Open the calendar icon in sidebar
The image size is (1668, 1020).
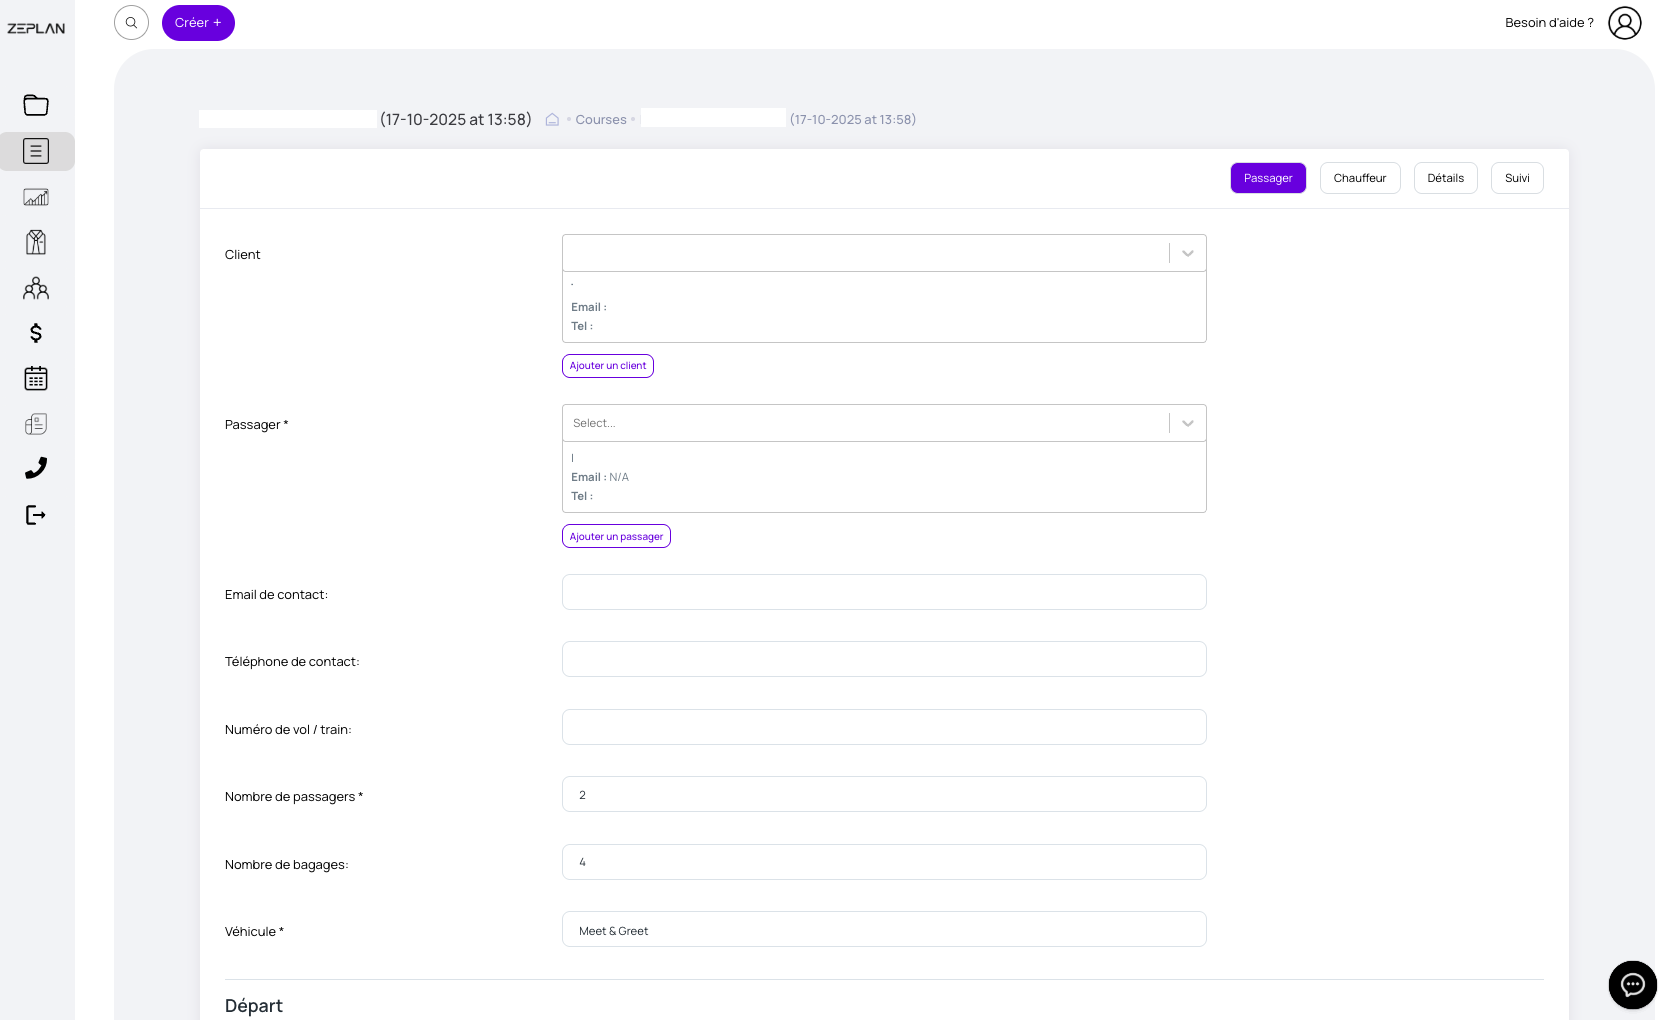pyautogui.click(x=36, y=378)
